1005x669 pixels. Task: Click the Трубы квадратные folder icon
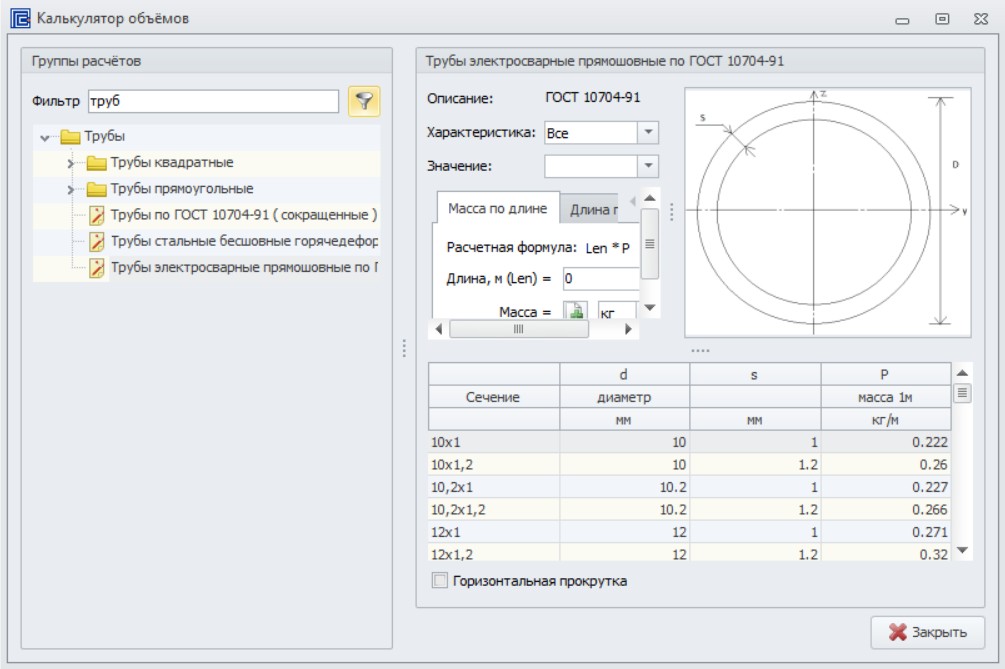coord(96,163)
